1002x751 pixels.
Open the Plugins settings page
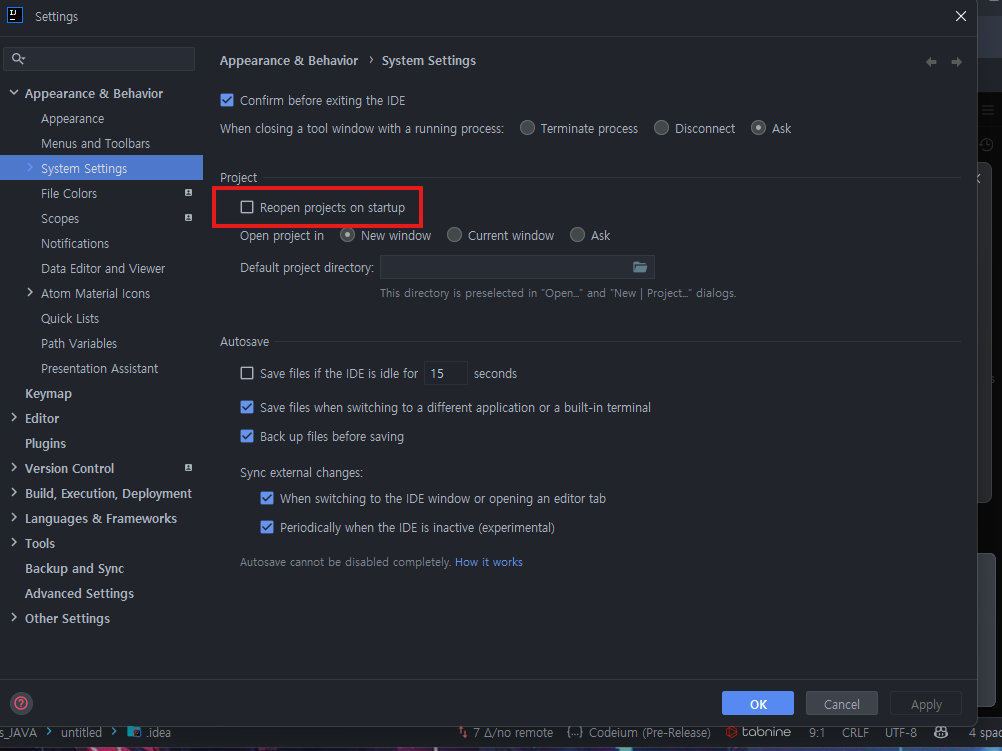point(45,444)
